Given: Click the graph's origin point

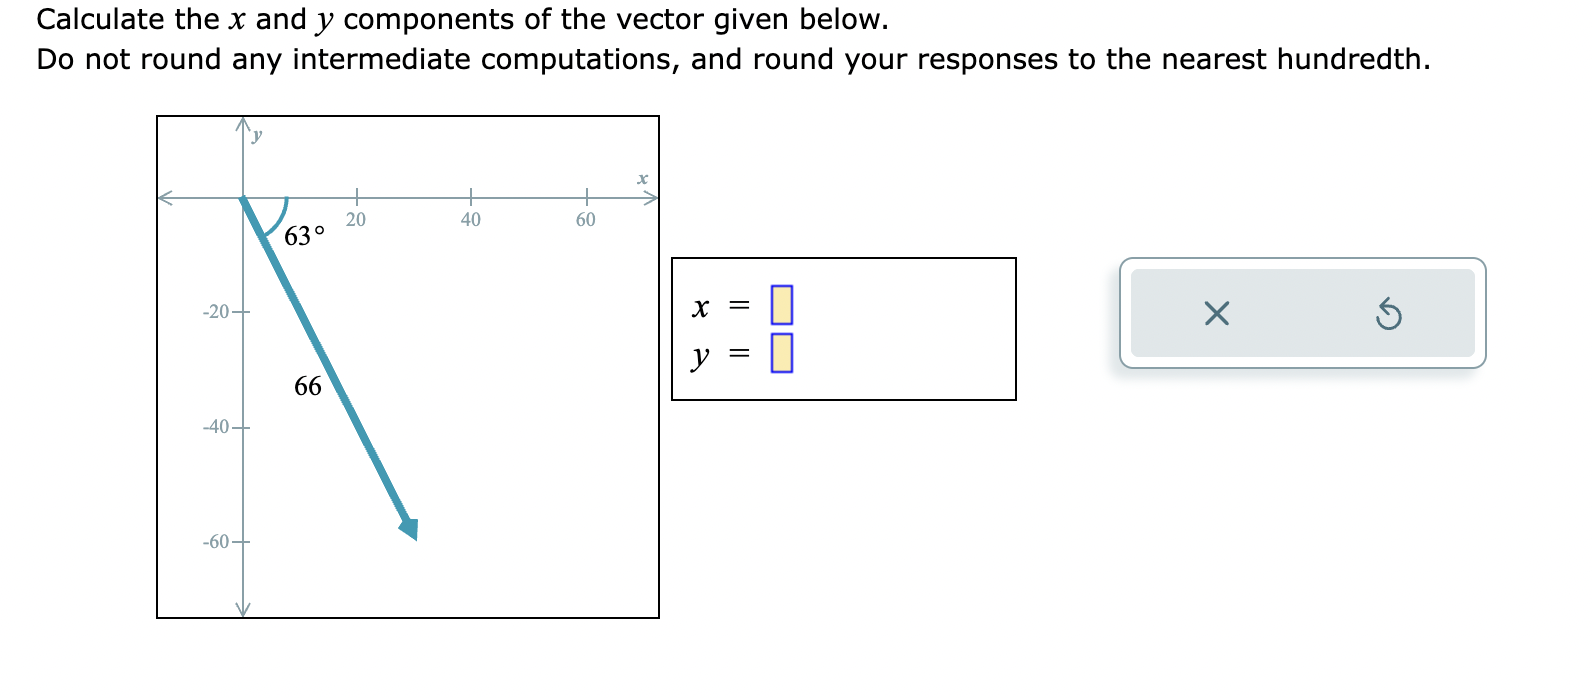Looking at the screenshot, I should (241, 198).
